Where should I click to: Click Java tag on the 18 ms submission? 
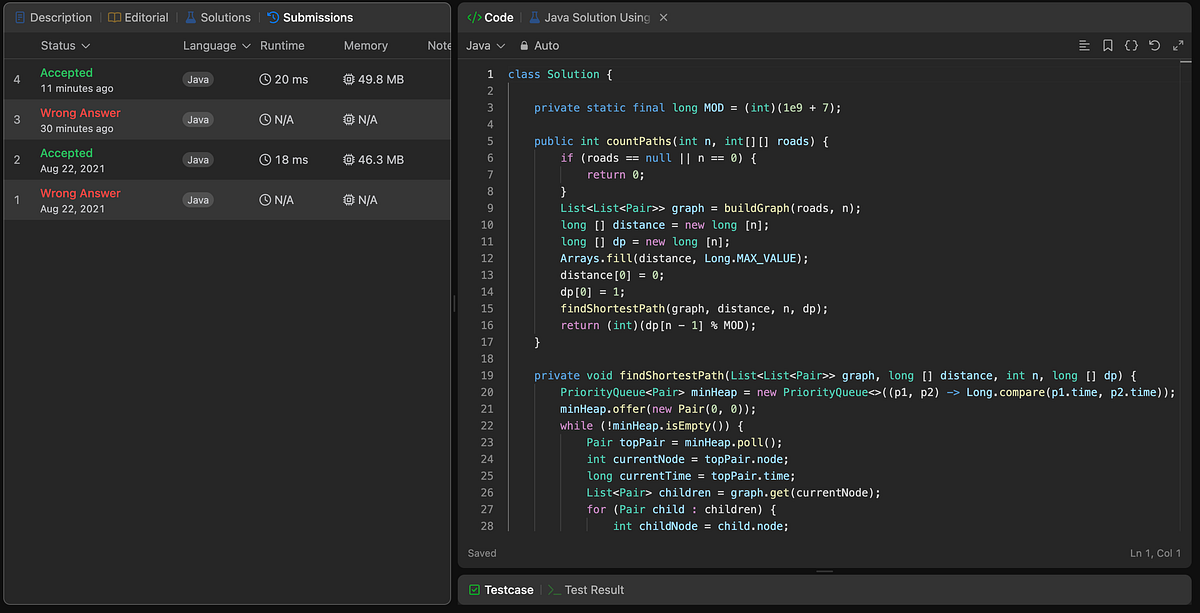pos(198,160)
